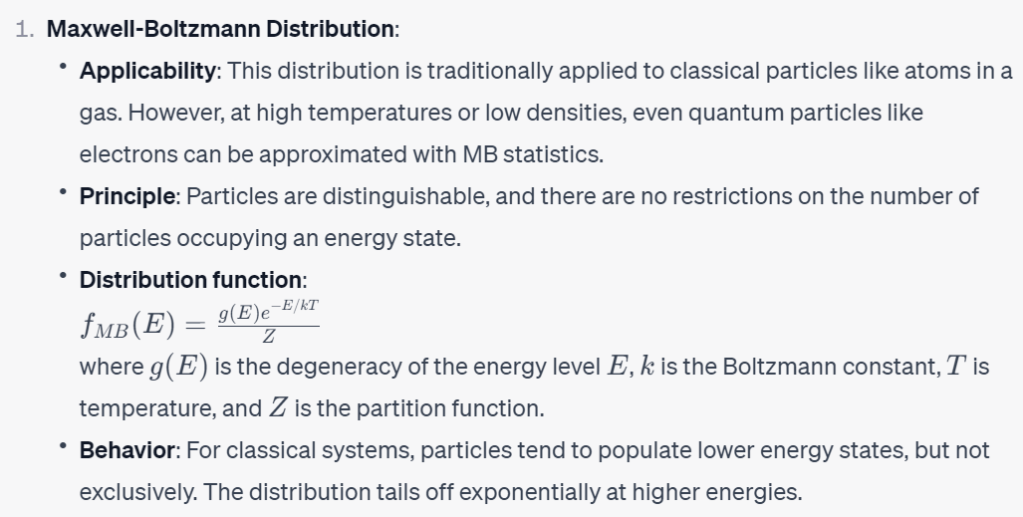Click the bold Distribution function label

(x=190, y=280)
